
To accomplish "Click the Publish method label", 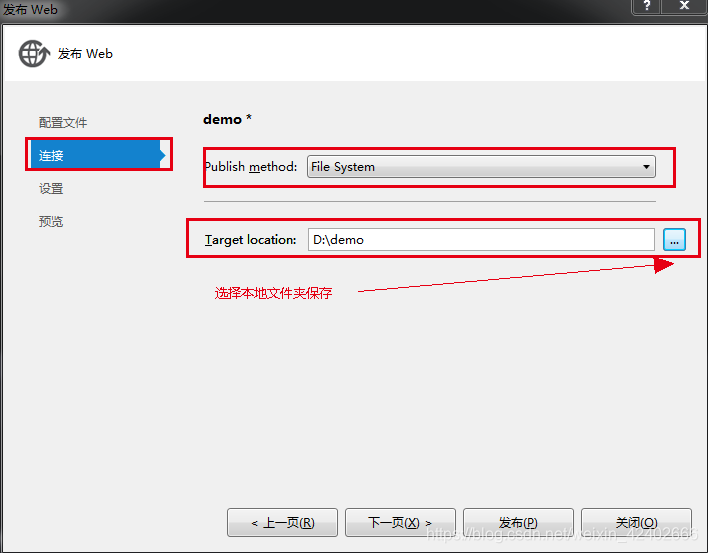I will (251, 167).
